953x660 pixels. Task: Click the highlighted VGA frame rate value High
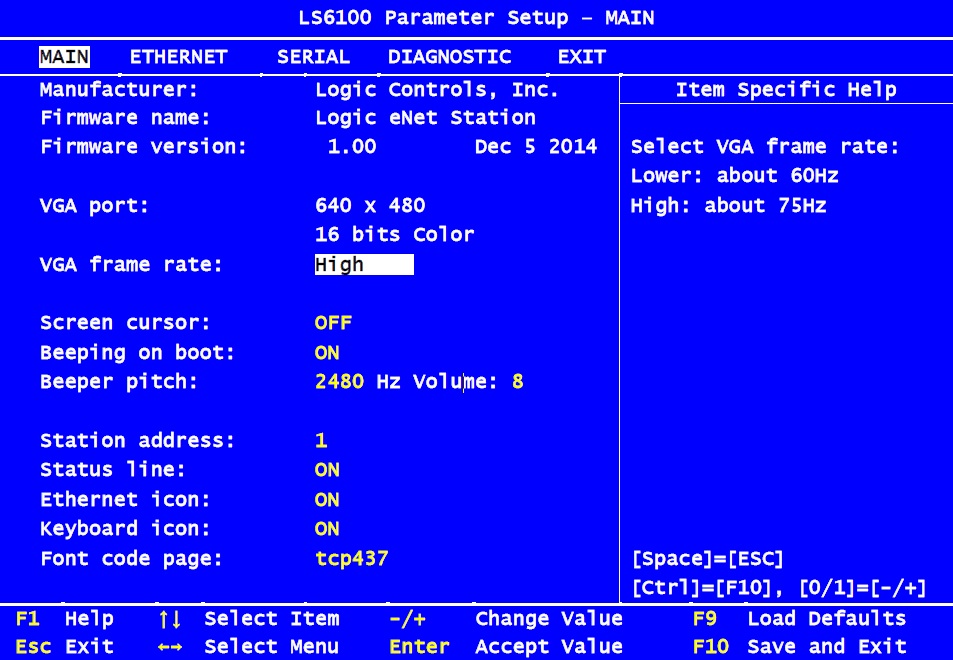[364, 265]
